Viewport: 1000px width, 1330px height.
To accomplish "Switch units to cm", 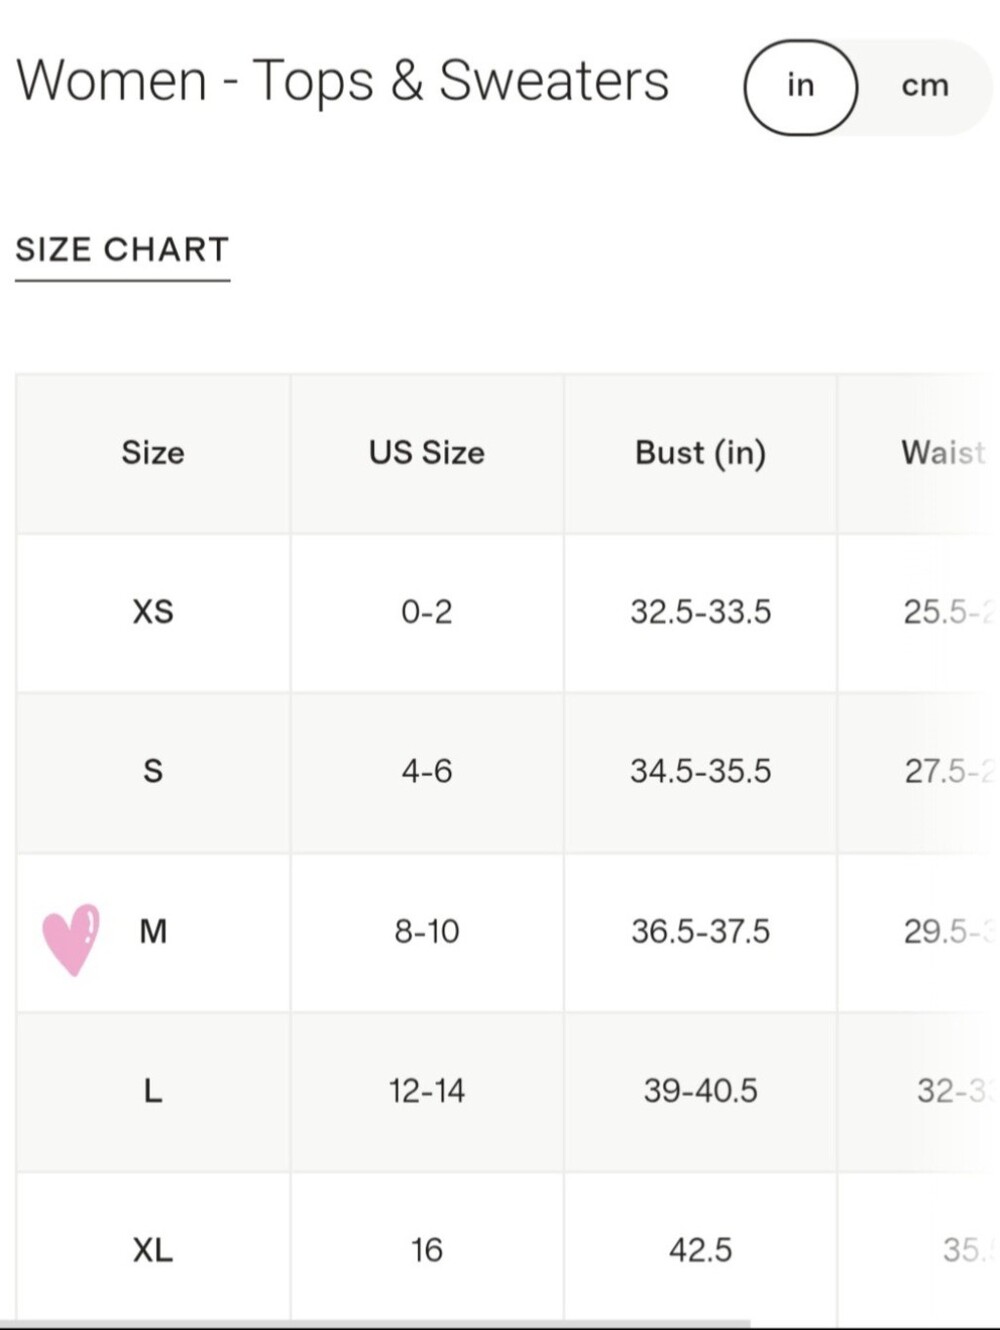I will [925, 86].
